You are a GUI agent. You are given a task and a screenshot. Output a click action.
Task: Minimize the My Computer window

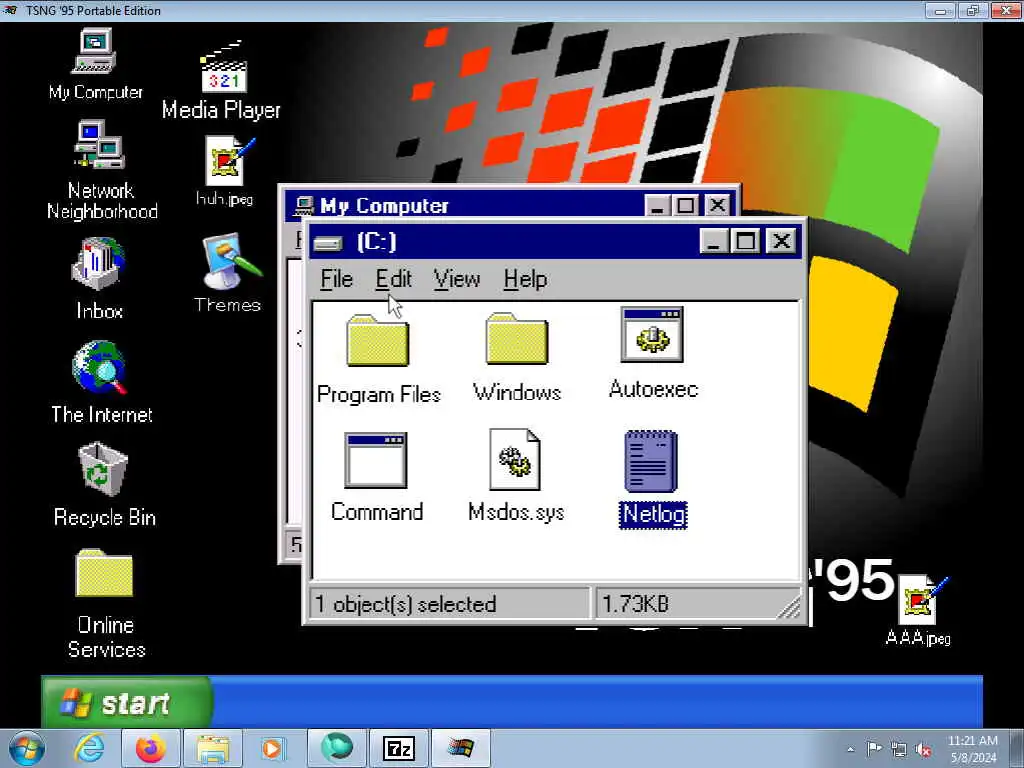point(658,205)
